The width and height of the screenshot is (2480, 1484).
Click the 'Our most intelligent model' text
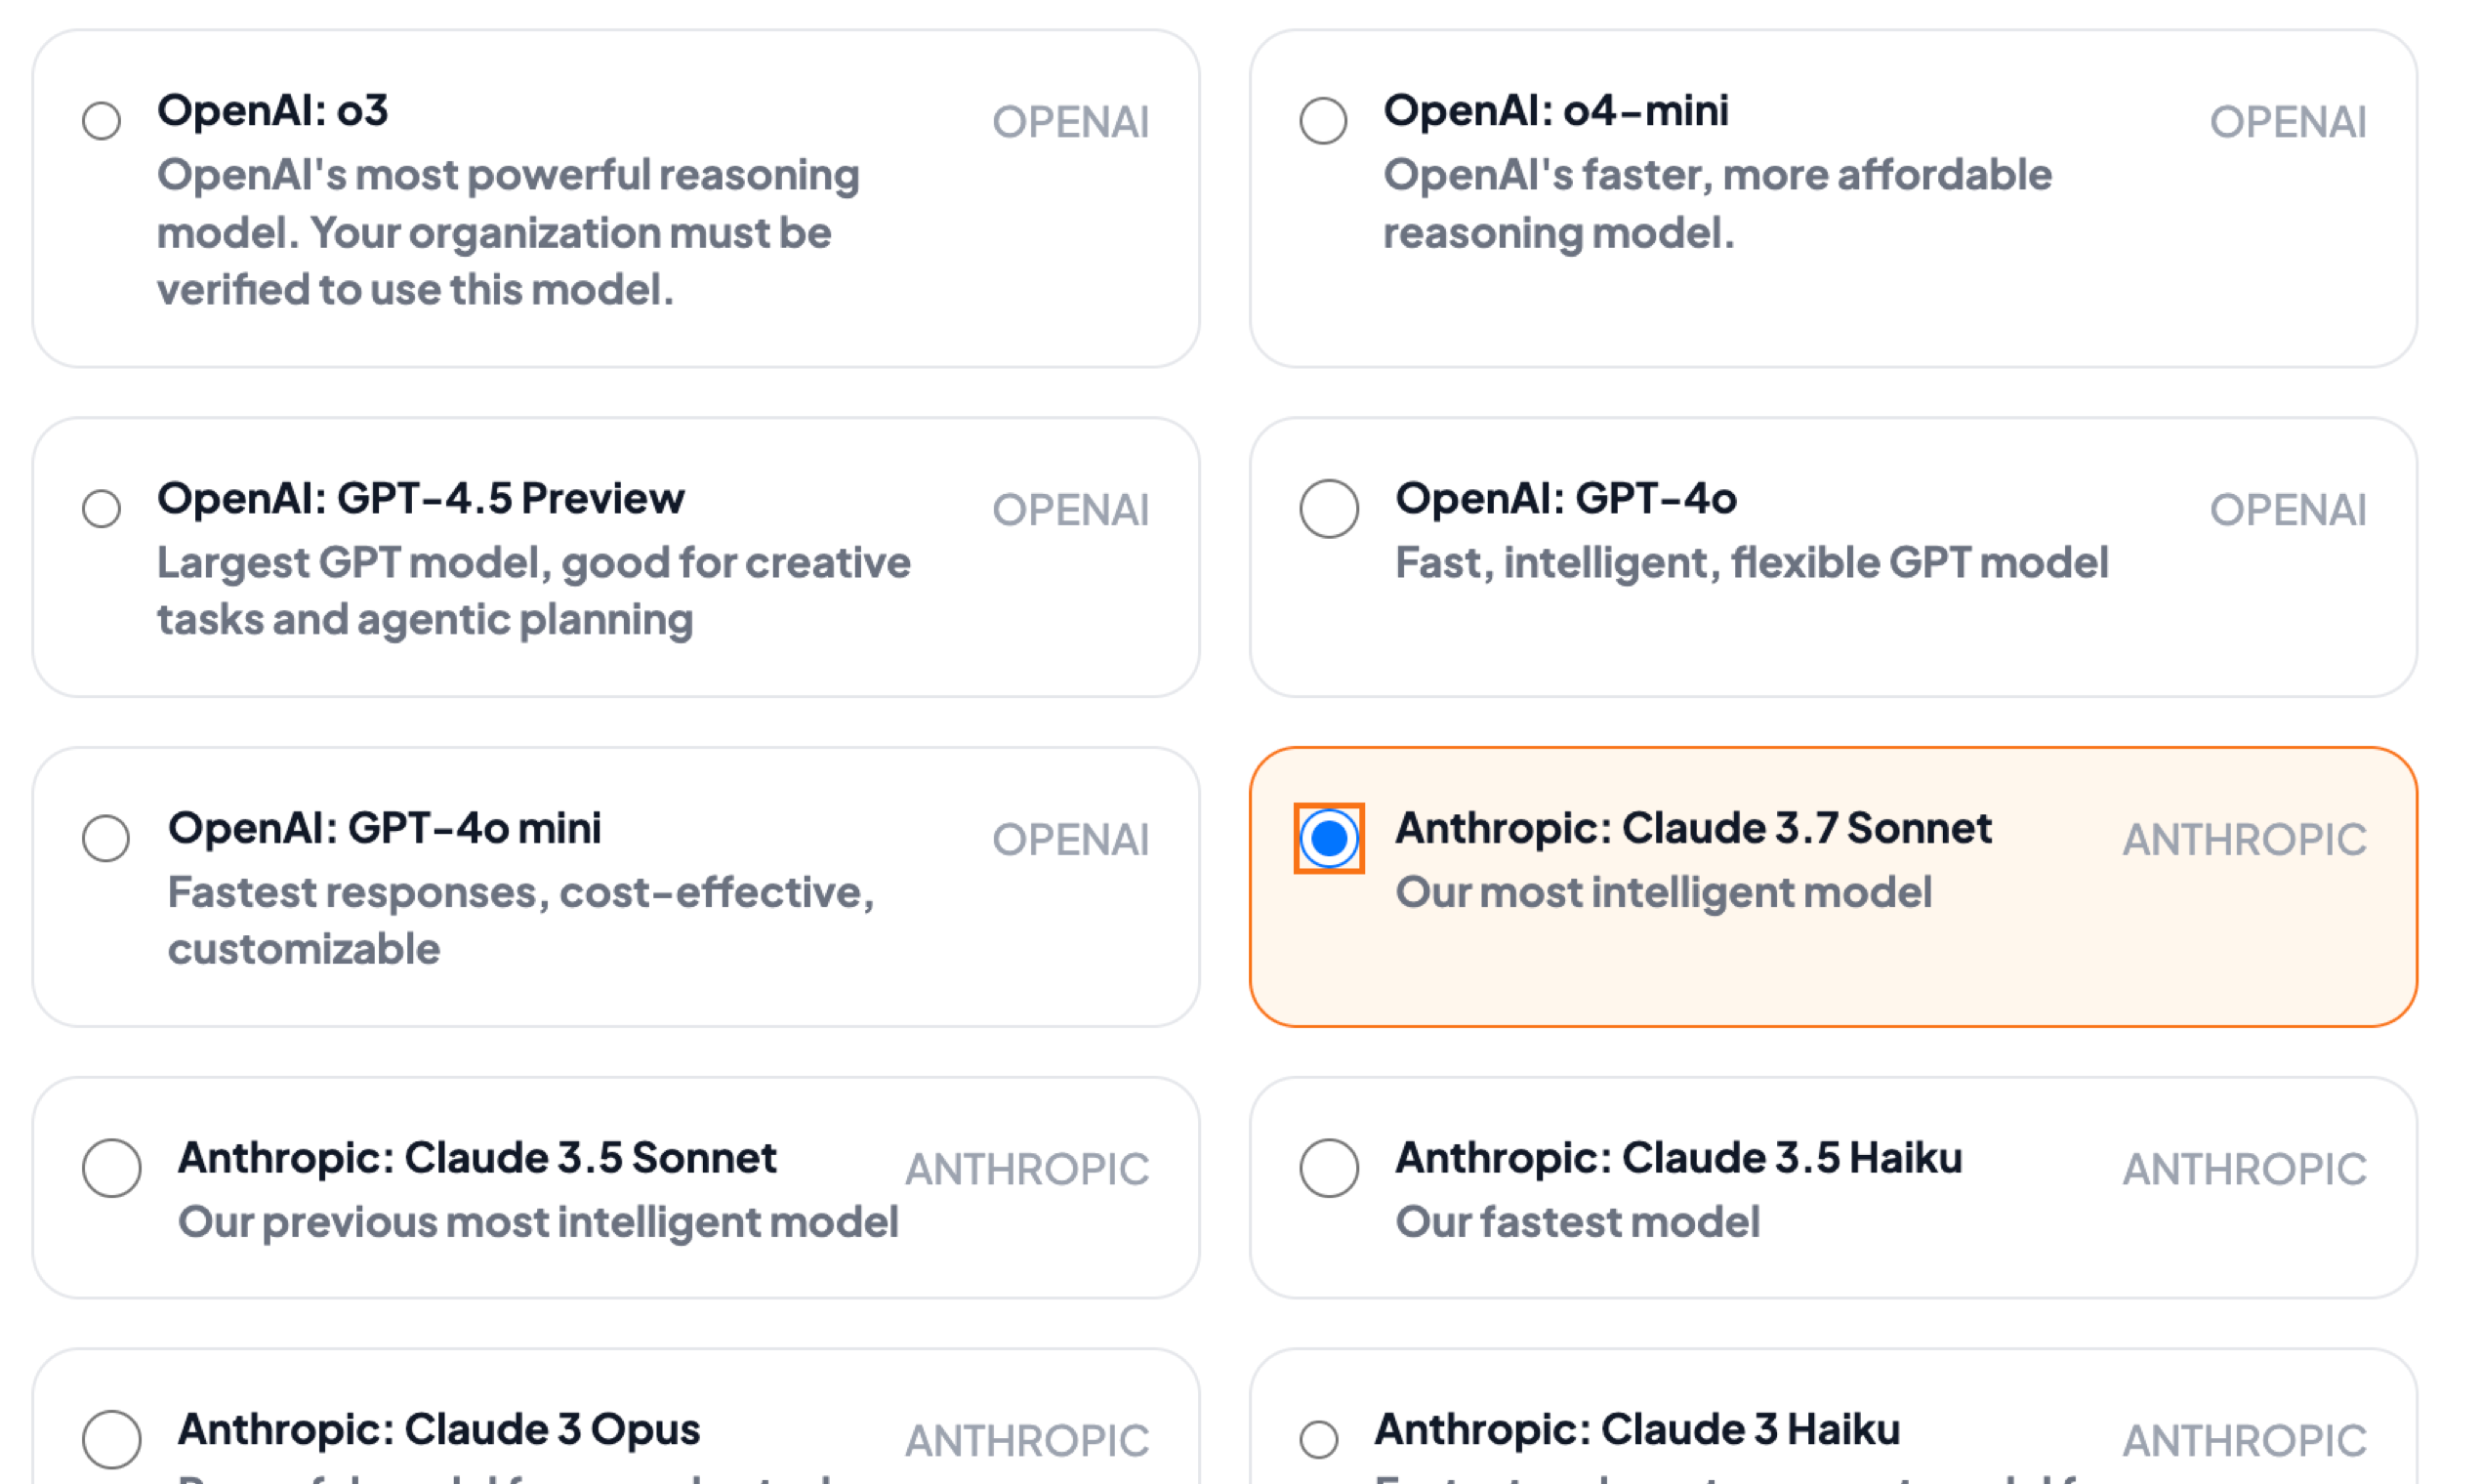click(1664, 892)
